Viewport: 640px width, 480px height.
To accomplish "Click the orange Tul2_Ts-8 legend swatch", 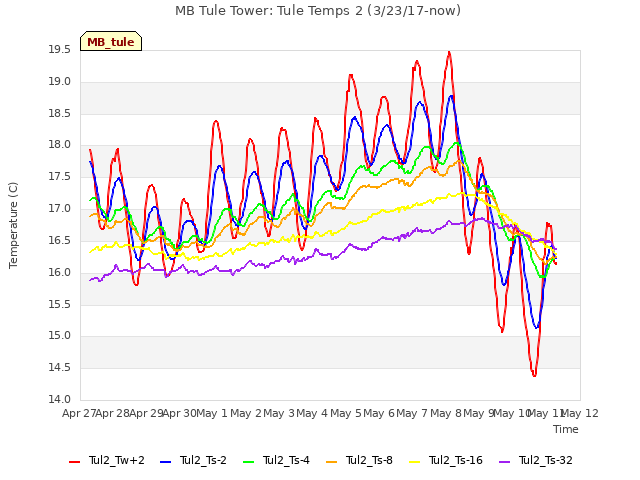I will (331, 462).
